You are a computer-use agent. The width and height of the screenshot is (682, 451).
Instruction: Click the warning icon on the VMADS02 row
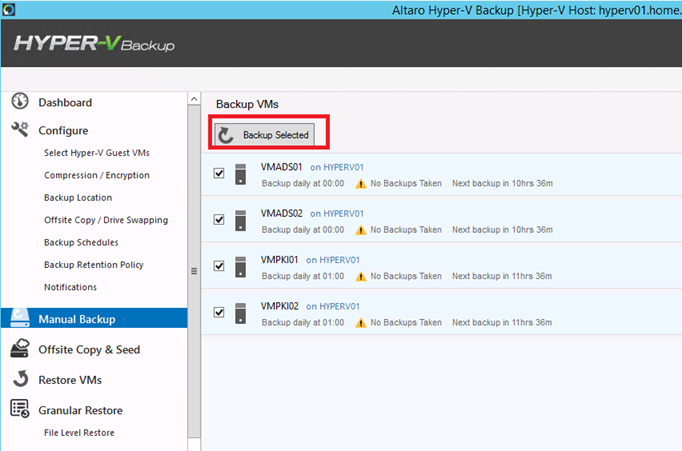tap(361, 230)
